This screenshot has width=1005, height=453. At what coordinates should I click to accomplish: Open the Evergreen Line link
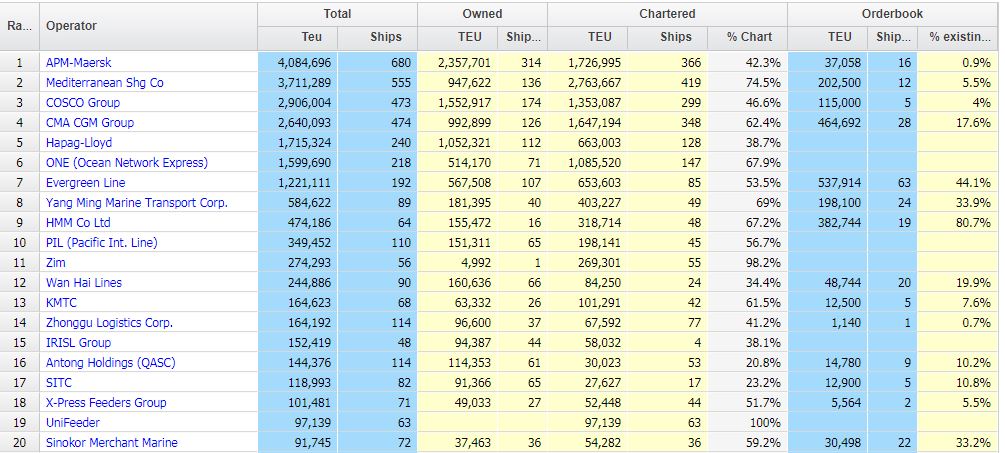[x=85, y=183]
